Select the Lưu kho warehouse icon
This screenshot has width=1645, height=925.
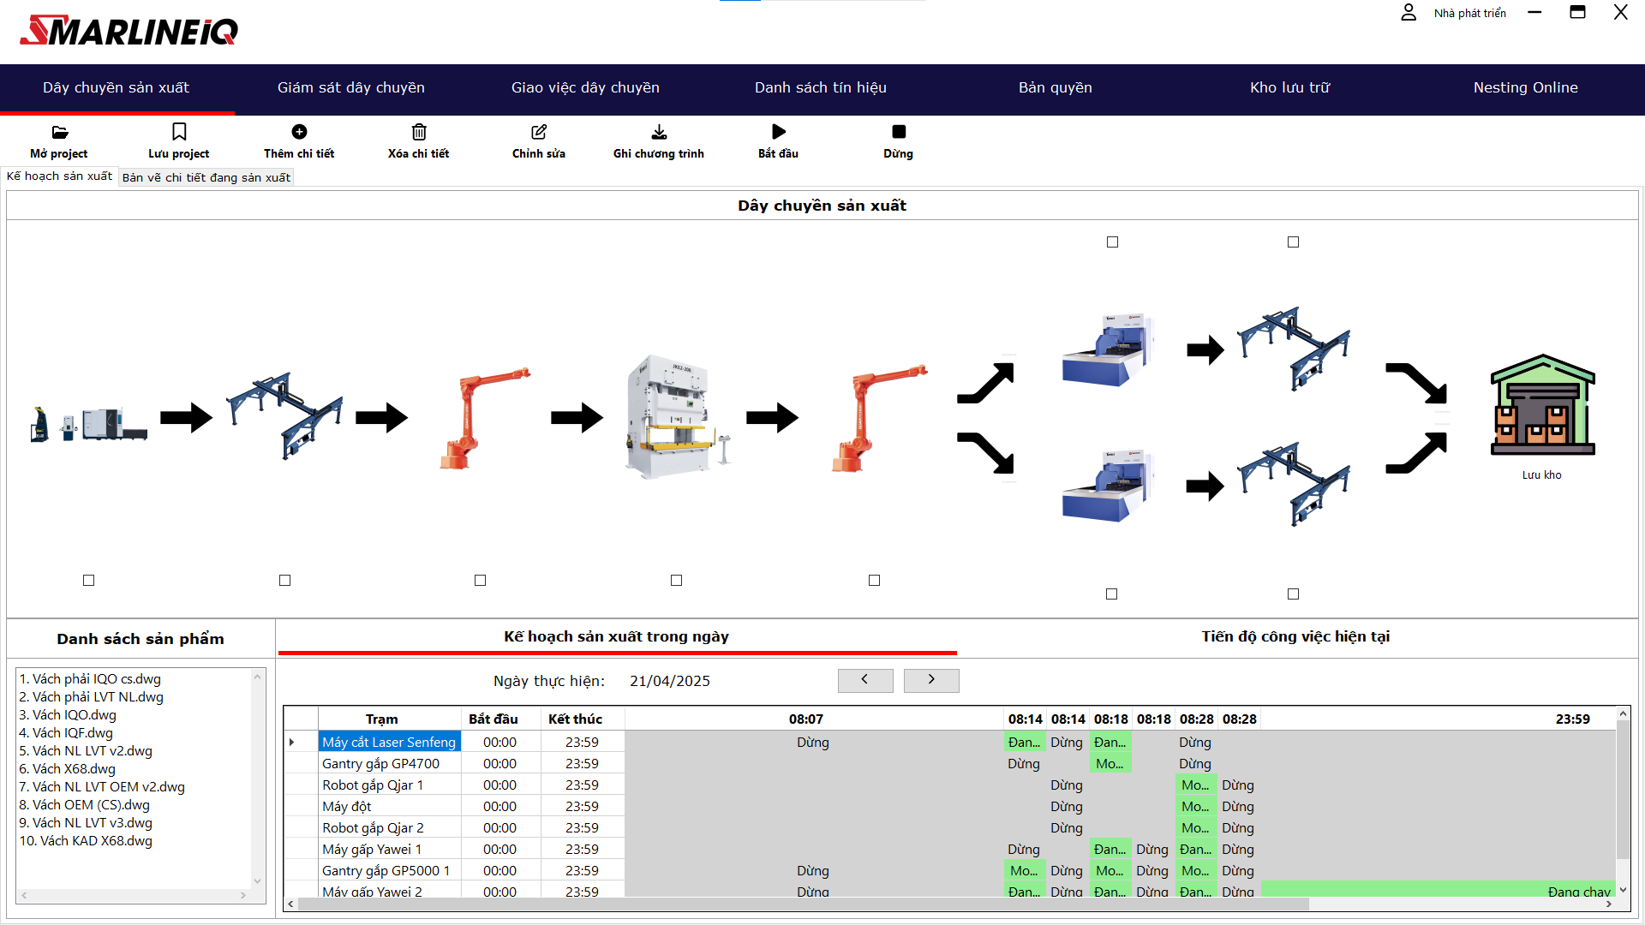click(x=1542, y=406)
